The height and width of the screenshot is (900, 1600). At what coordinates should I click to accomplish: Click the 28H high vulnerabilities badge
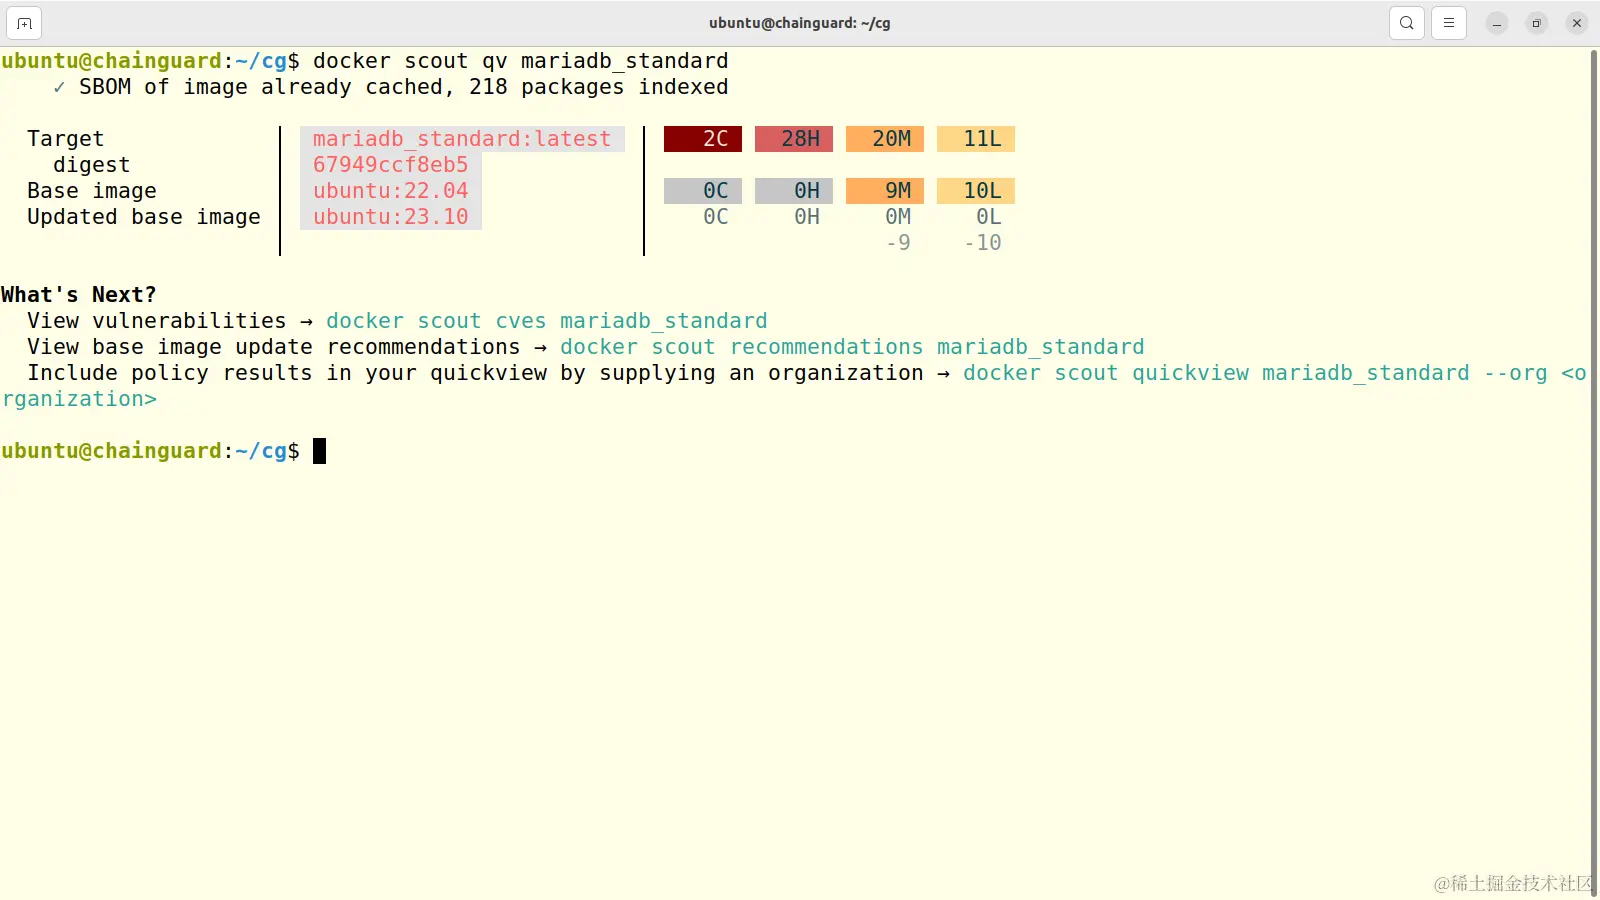(794, 139)
